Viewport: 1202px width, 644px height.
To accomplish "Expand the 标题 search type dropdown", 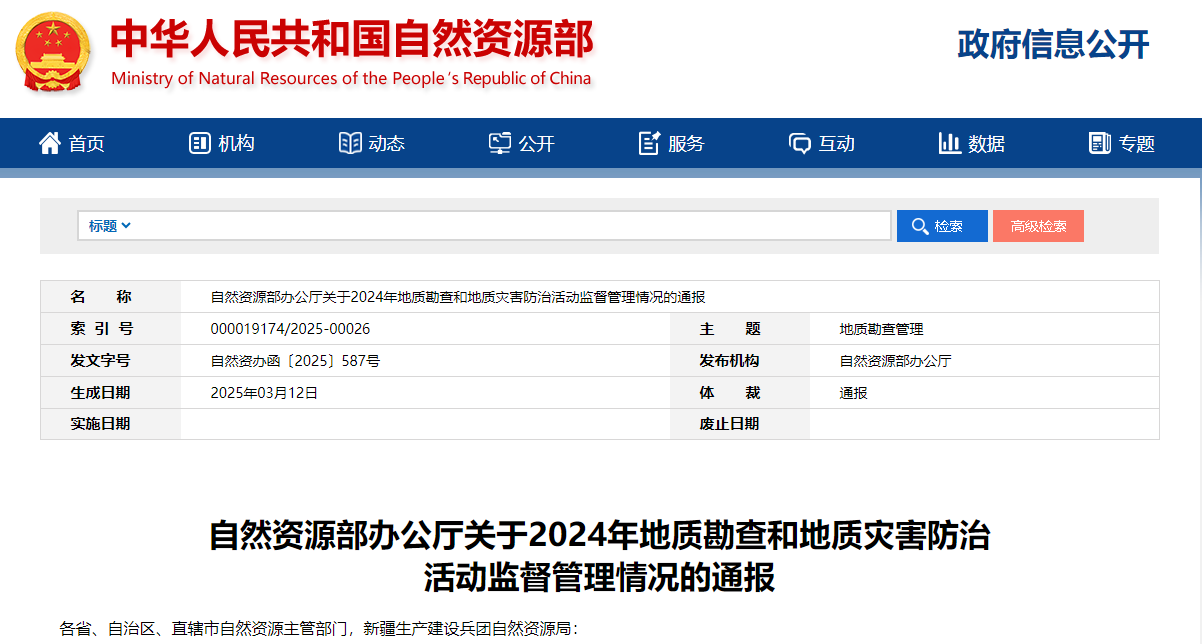I will [x=110, y=226].
